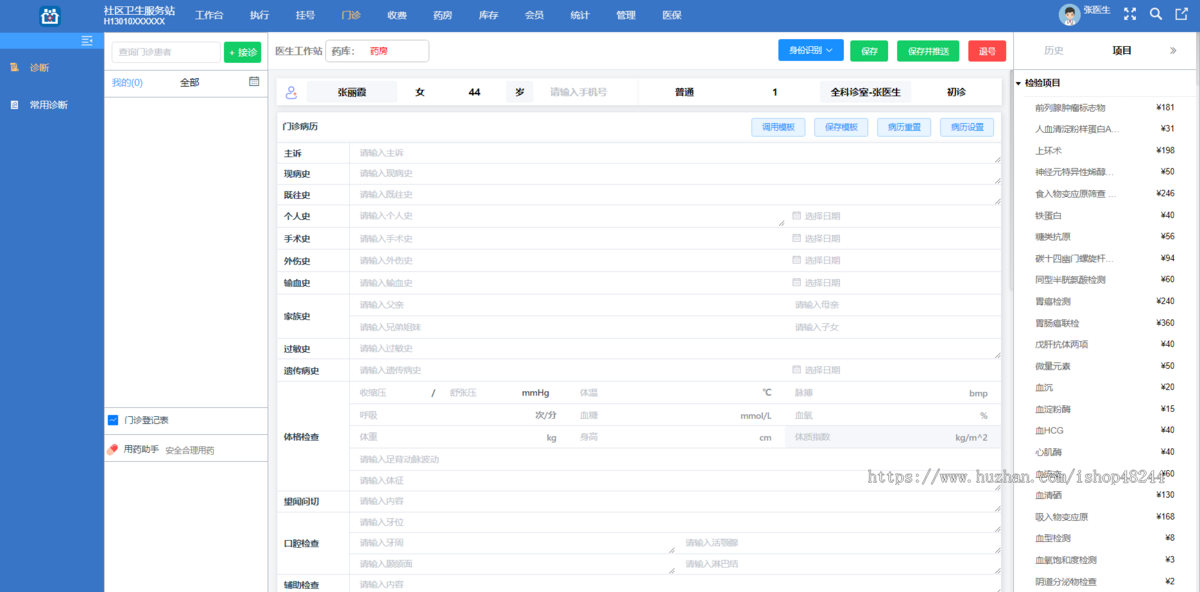
Task: Expand right panel double-chevron icon
Action: click(x=1173, y=50)
